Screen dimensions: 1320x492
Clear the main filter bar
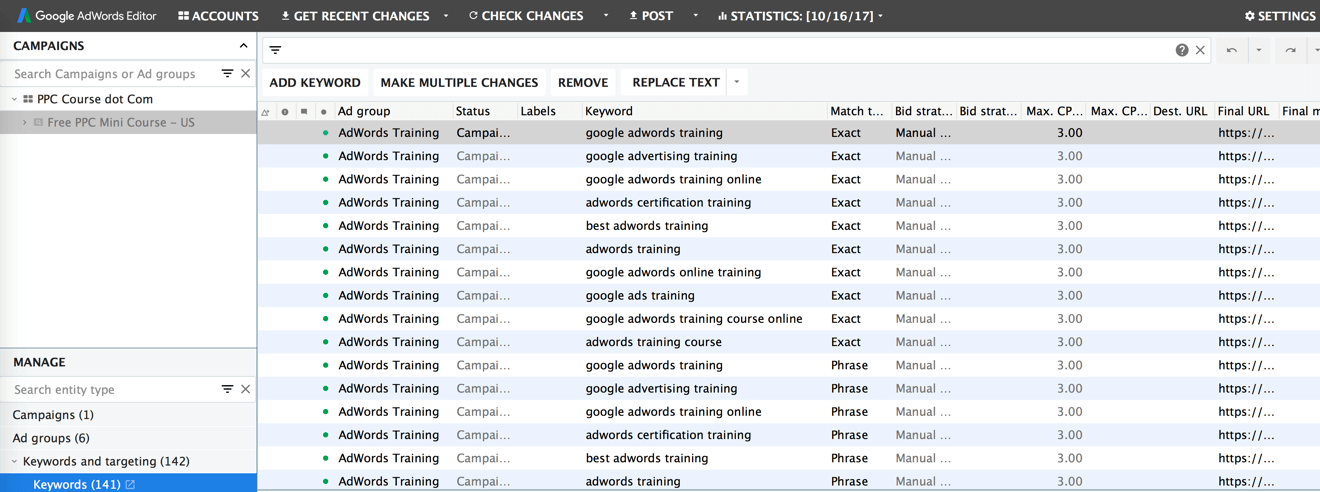tap(1200, 50)
